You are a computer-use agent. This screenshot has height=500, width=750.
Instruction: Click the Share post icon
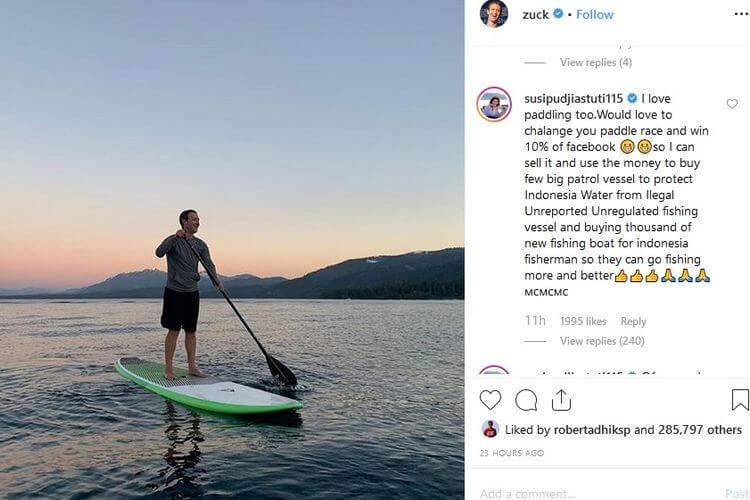coord(562,400)
